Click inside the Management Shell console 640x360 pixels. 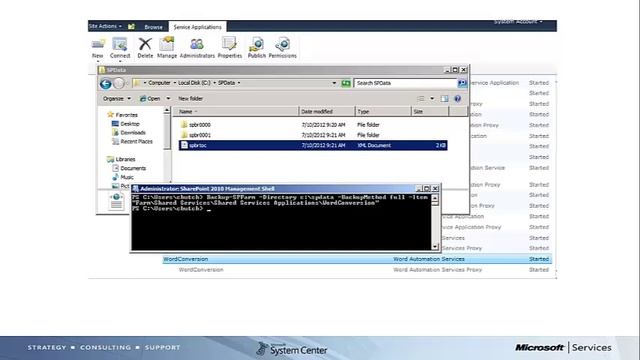[x=281, y=222]
